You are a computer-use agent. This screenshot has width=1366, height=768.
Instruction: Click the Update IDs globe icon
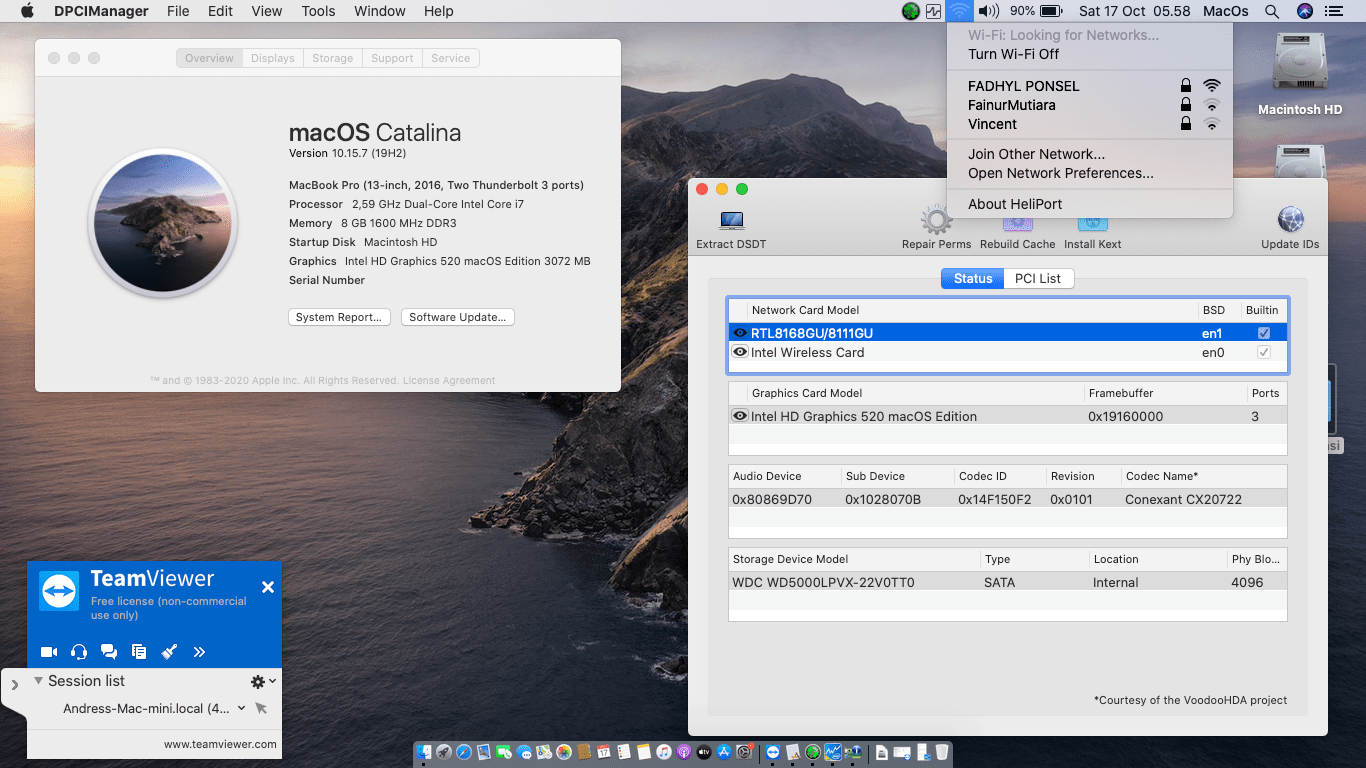point(1290,220)
